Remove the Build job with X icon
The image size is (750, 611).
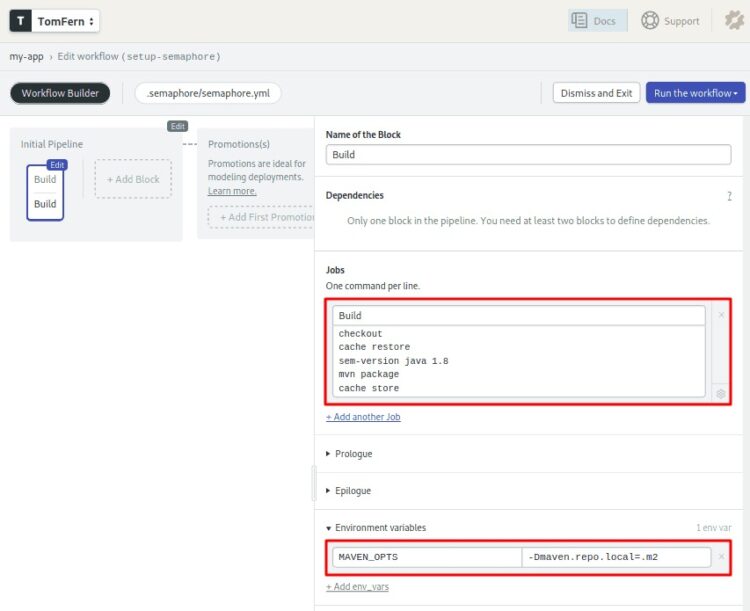pyautogui.click(x=721, y=315)
